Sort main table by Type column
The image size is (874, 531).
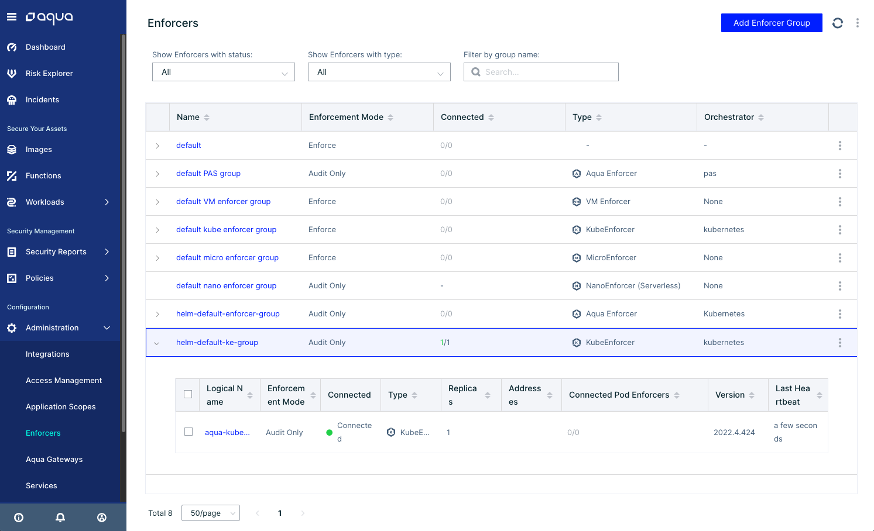point(599,118)
